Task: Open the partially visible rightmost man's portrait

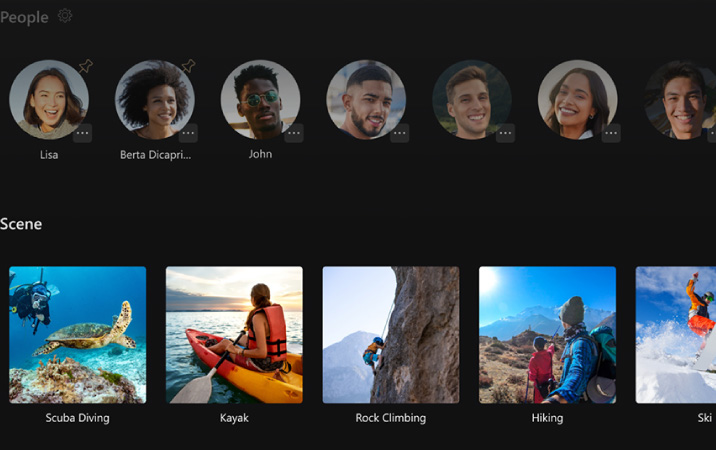Action: coord(681,100)
